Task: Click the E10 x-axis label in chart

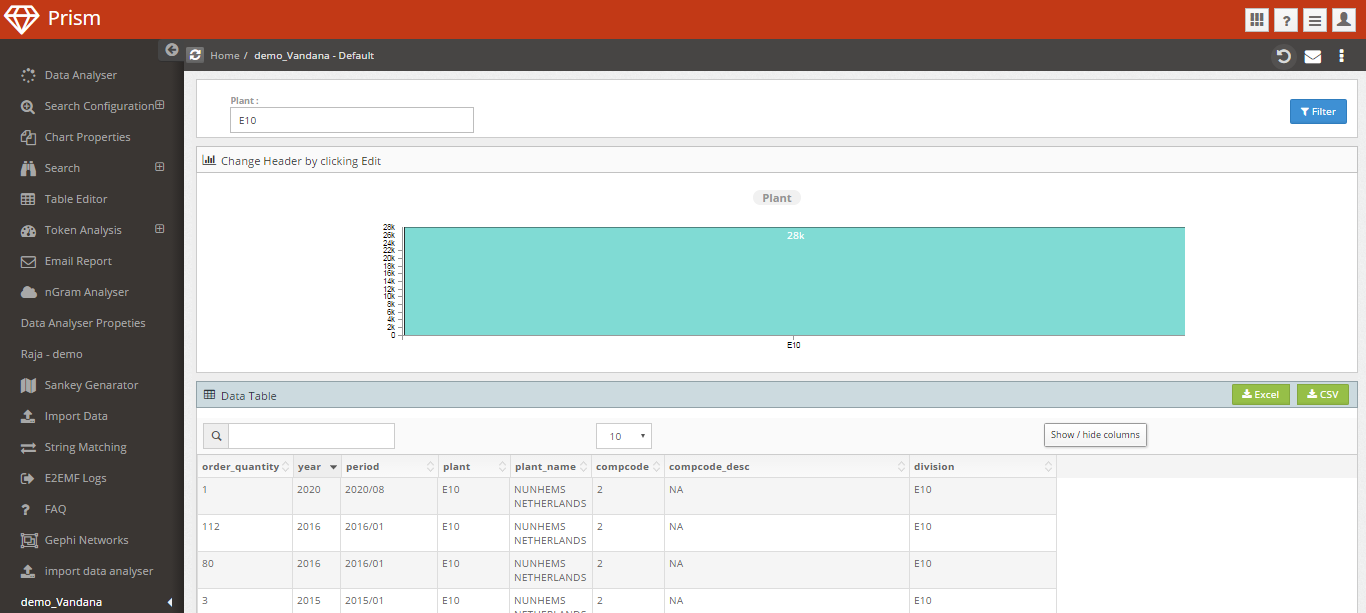Action: (x=794, y=345)
